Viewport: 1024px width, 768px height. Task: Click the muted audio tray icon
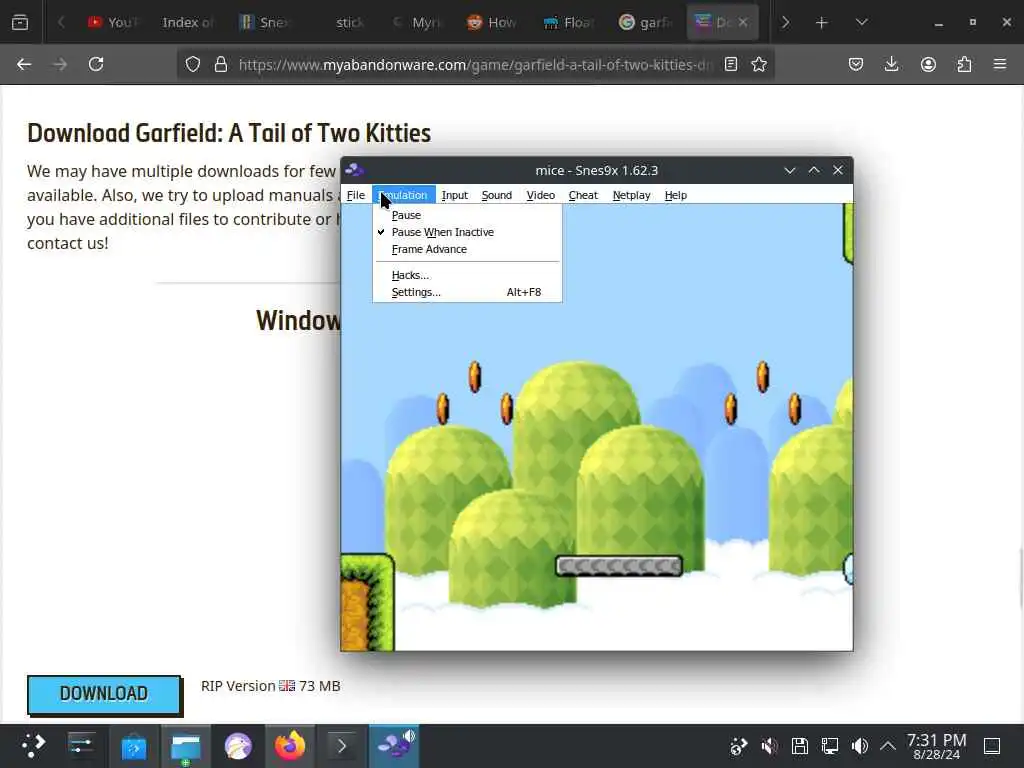[x=769, y=746]
